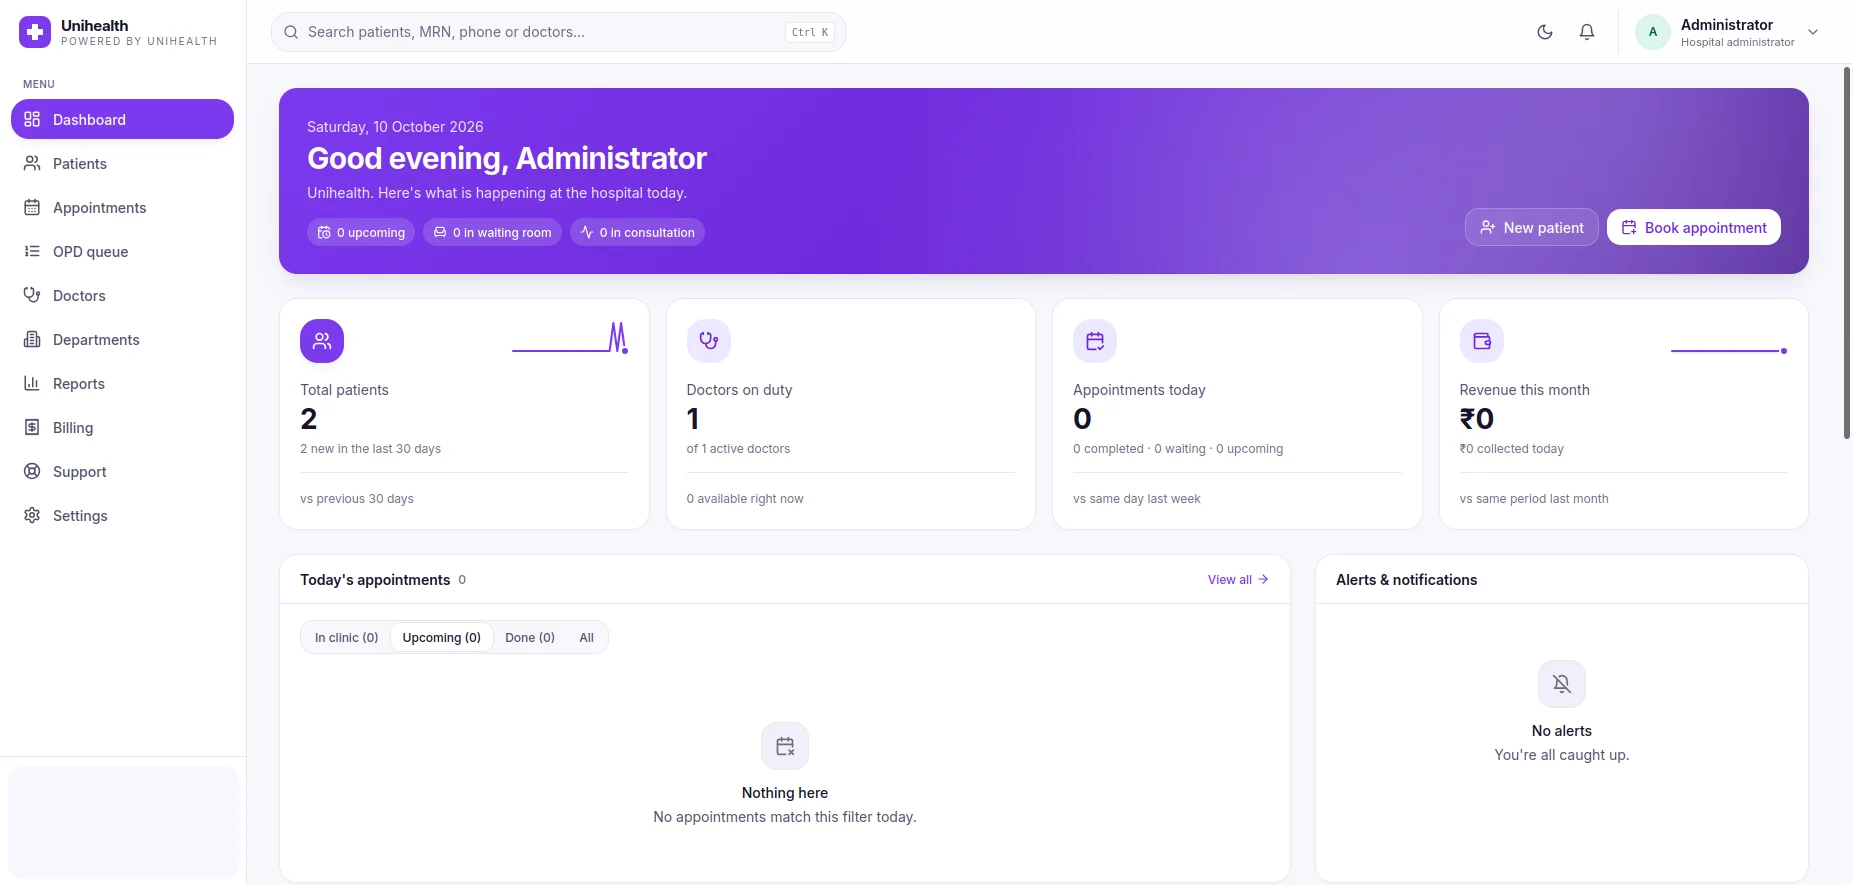Toggle dark mode moon icon
Viewport: 1853px width, 885px height.
point(1545,32)
